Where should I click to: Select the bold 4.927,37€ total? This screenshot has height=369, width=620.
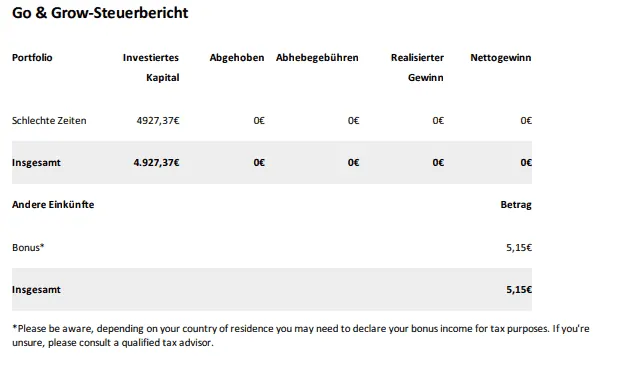coord(156,163)
